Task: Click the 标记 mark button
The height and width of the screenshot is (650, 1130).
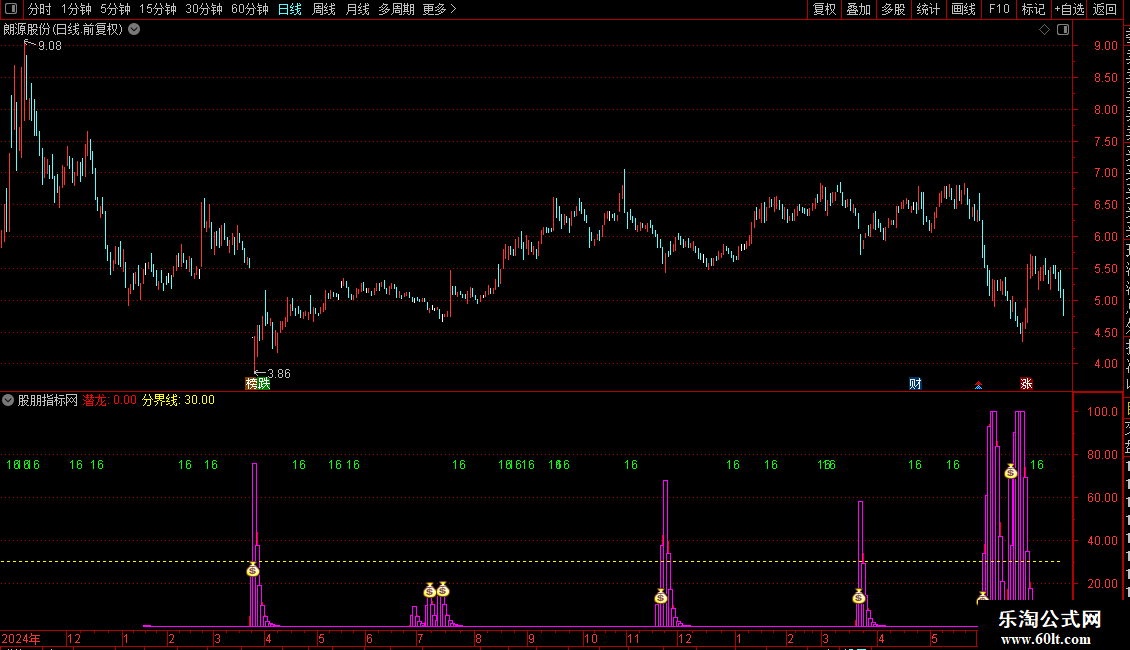Action: coord(1033,9)
